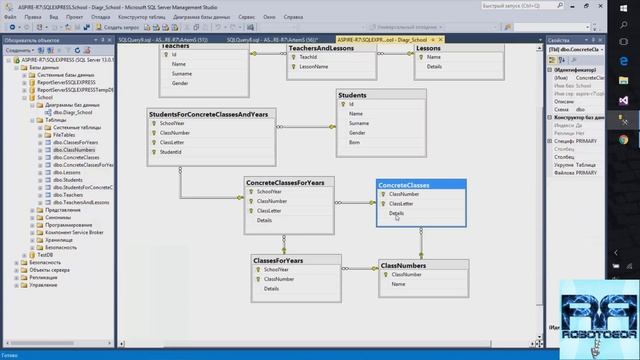Image resolution: width=640 pixels, height=360 pixels.
Task: Expand the TestDB database node
Action: [x=24, y=255]
